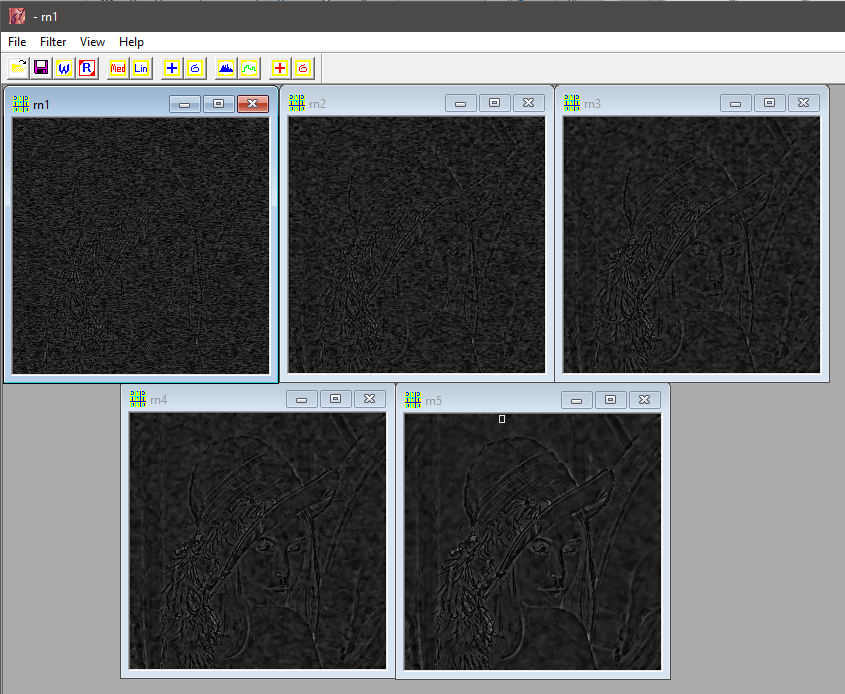Click the rn1 window document icon
This screenshot has height=694, width=845.
[21, 103]
